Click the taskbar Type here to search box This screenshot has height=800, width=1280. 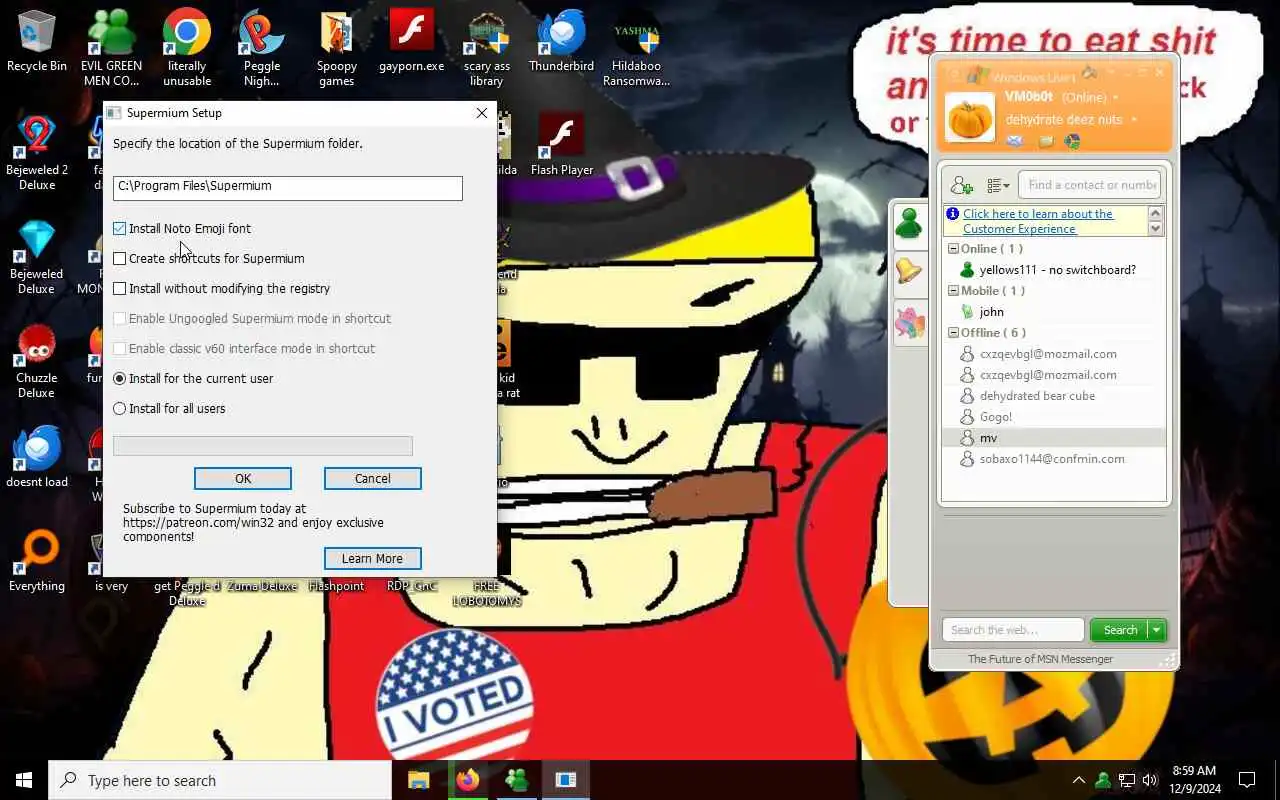[x=220, y=780]
